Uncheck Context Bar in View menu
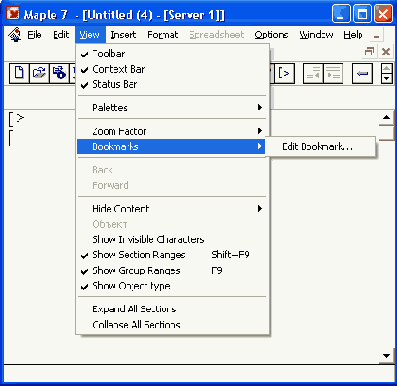The width and height of the screenshot is (397, 386). (172, 69)
